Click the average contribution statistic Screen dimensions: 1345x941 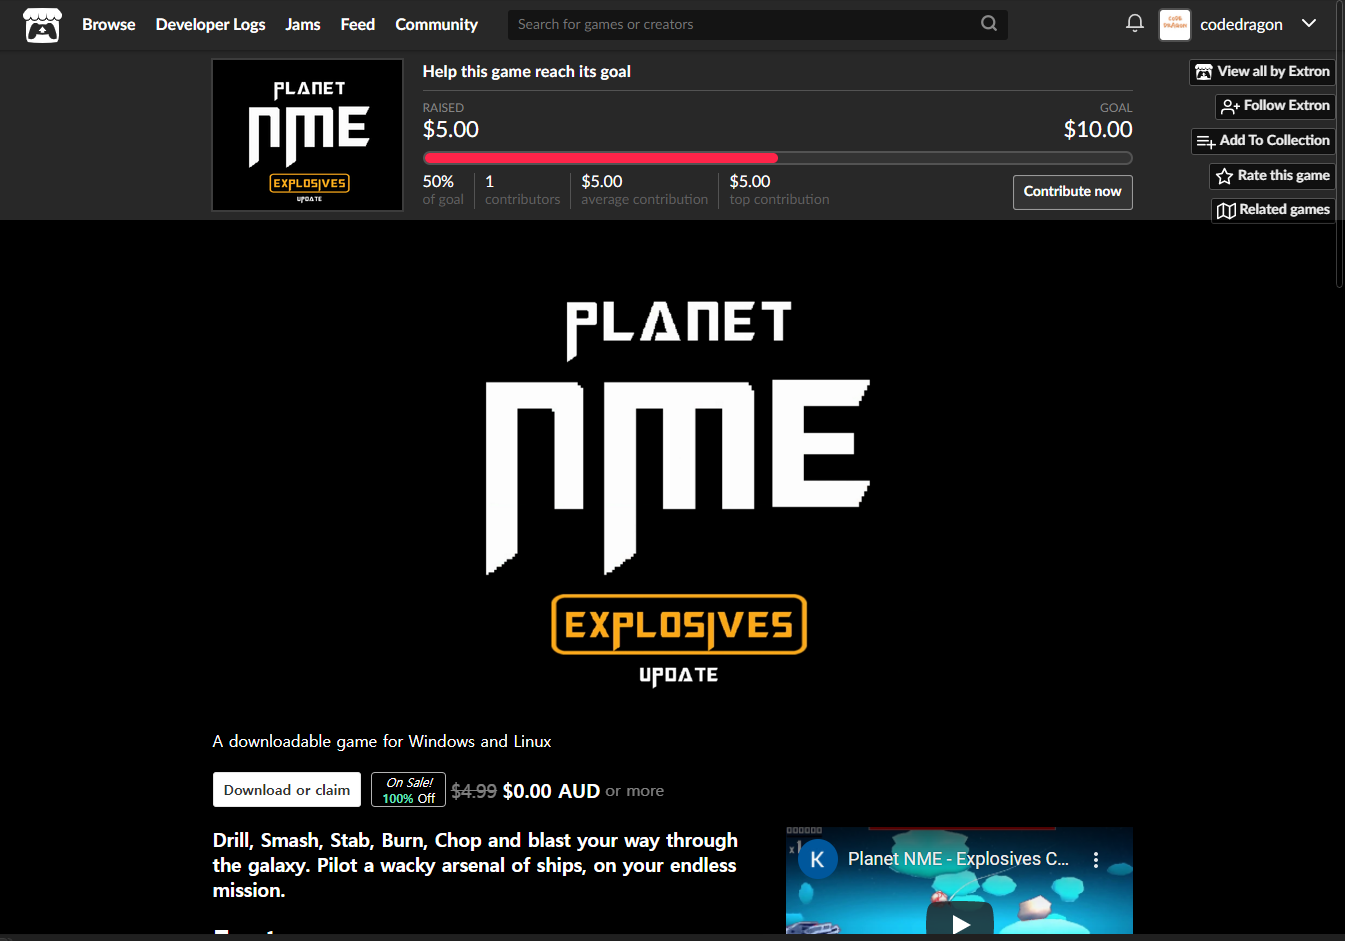click(x=645, y=190)
